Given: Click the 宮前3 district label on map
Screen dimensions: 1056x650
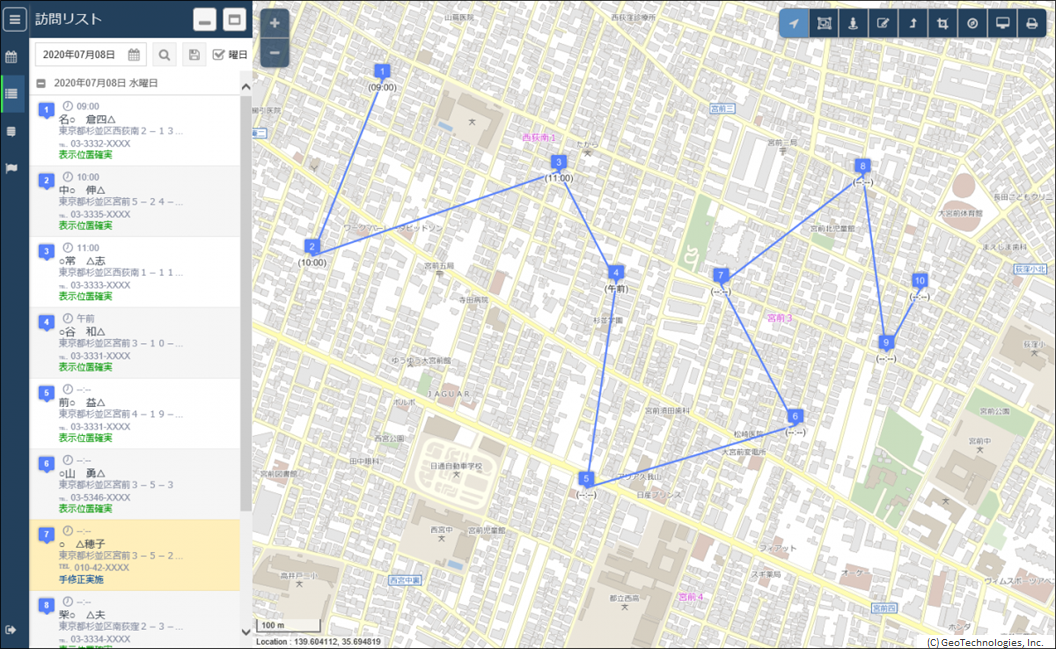Looking at the screenshot, I should pyautogui.click(x=780, y=318).
